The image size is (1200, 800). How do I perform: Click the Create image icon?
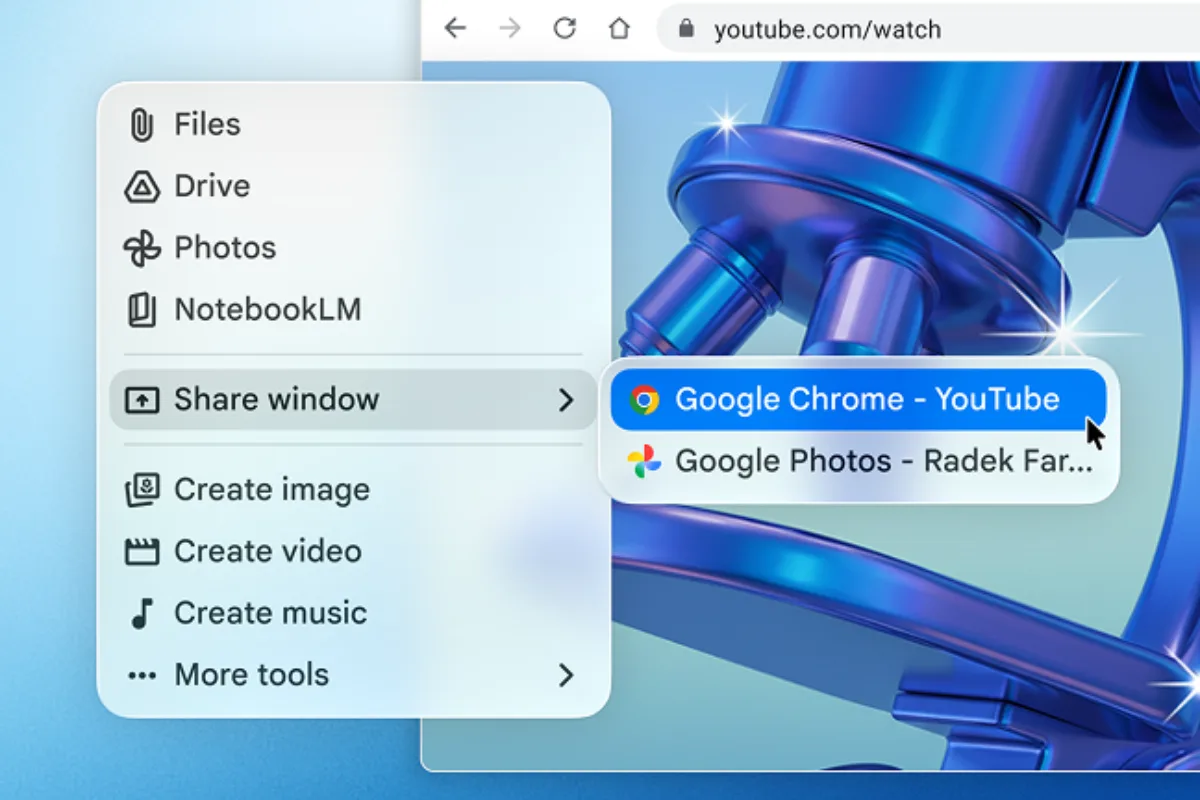click(x=141, y=490)
